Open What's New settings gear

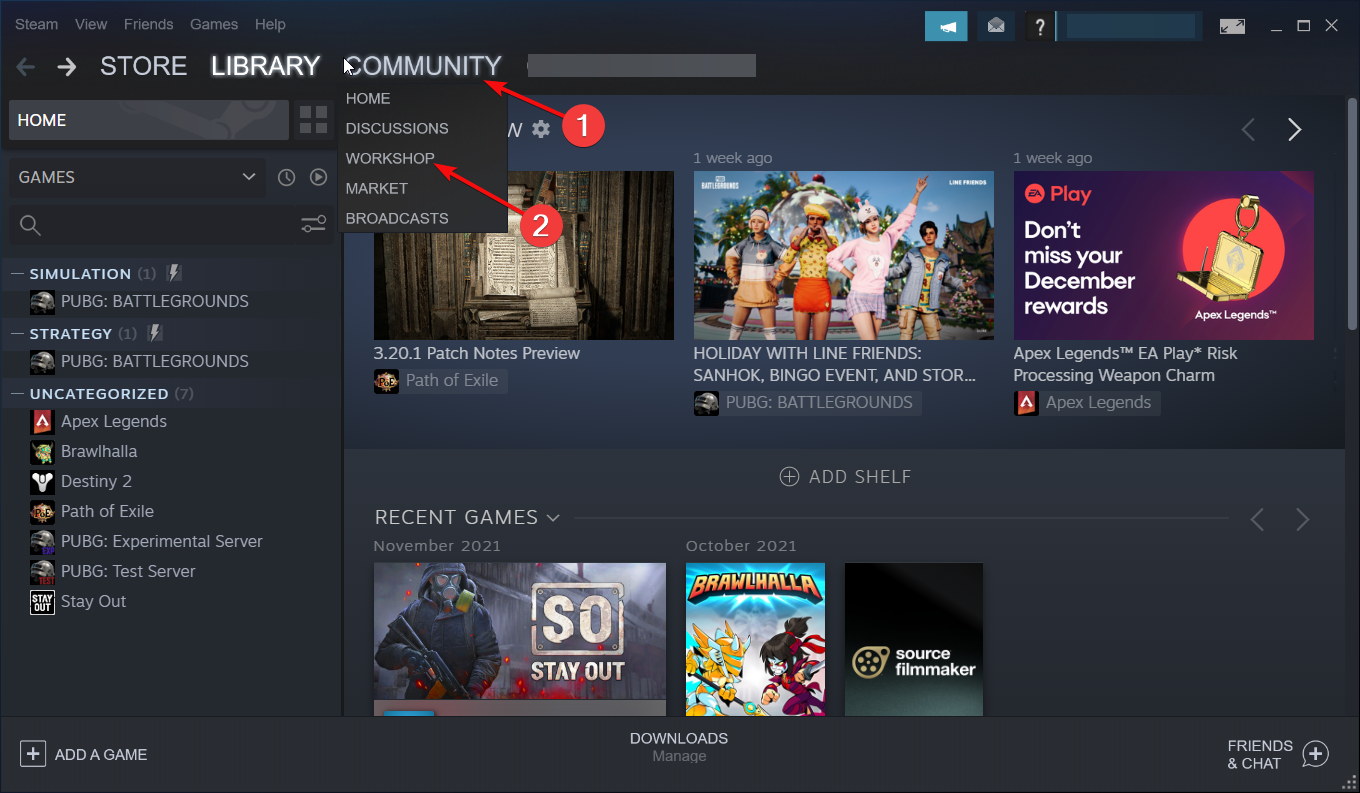541,129
